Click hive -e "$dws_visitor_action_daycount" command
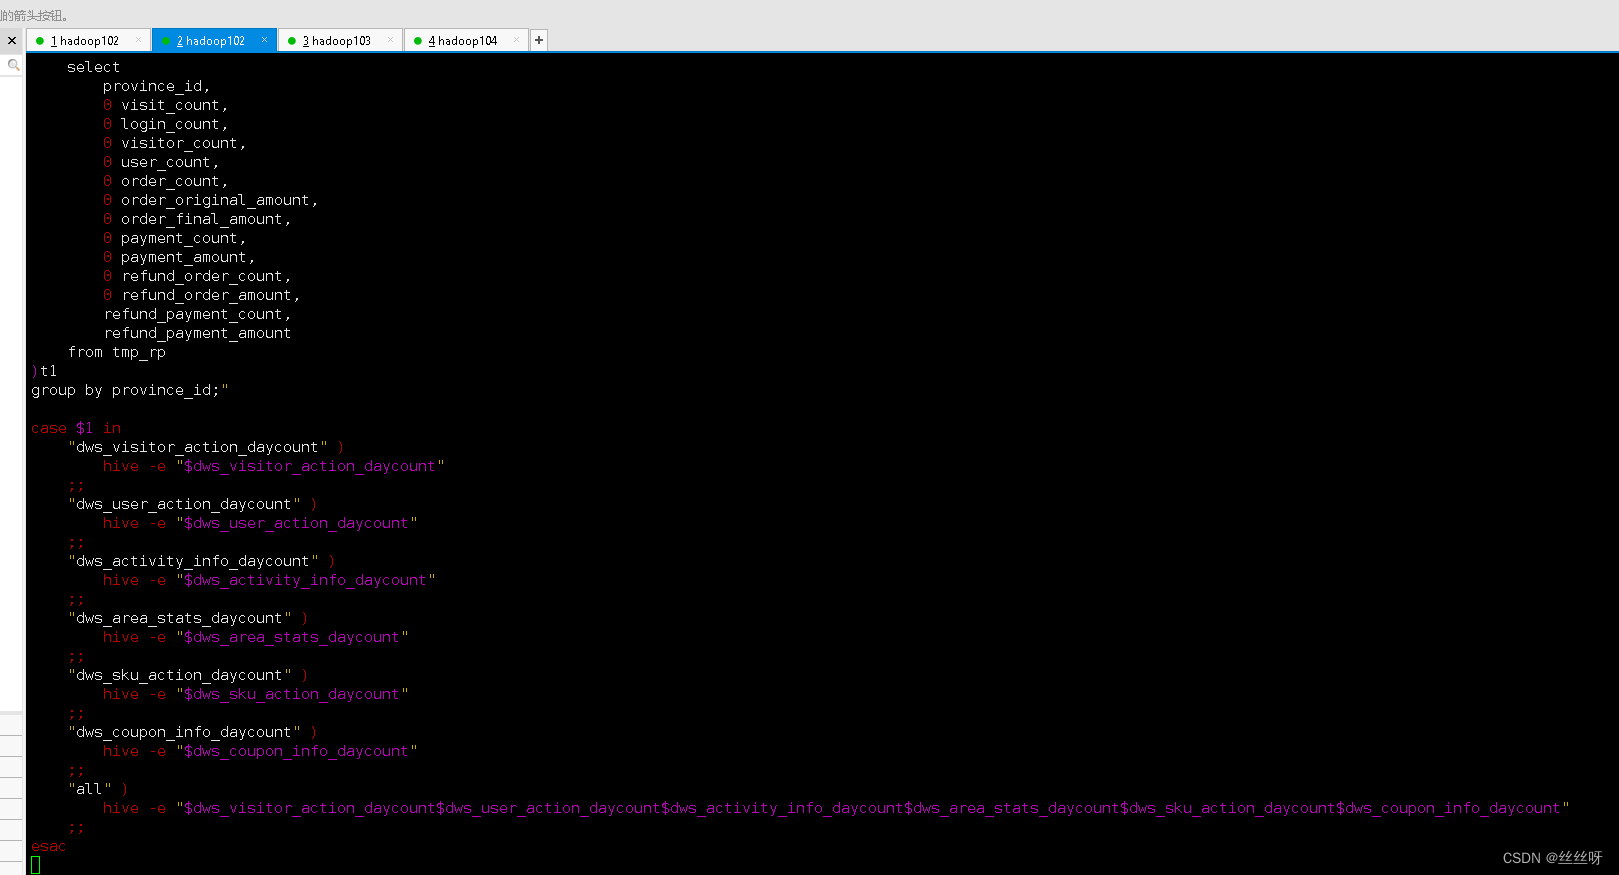The image size is (1619, 875). (x=273, y=466)
